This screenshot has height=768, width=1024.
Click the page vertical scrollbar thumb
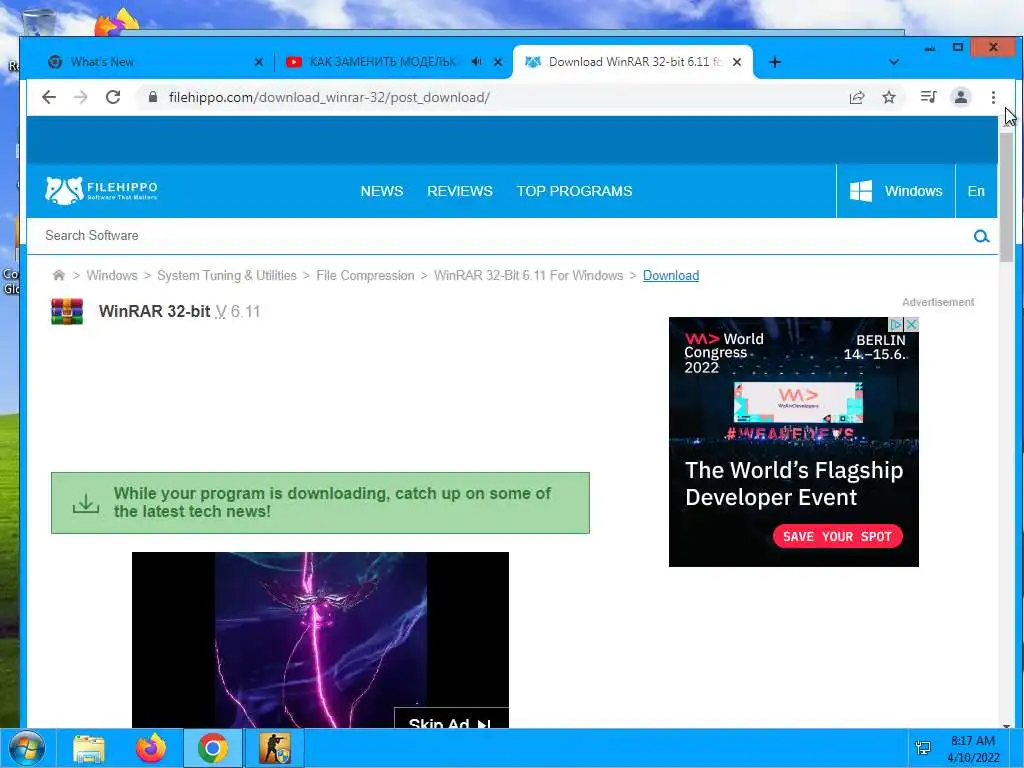1006,196
